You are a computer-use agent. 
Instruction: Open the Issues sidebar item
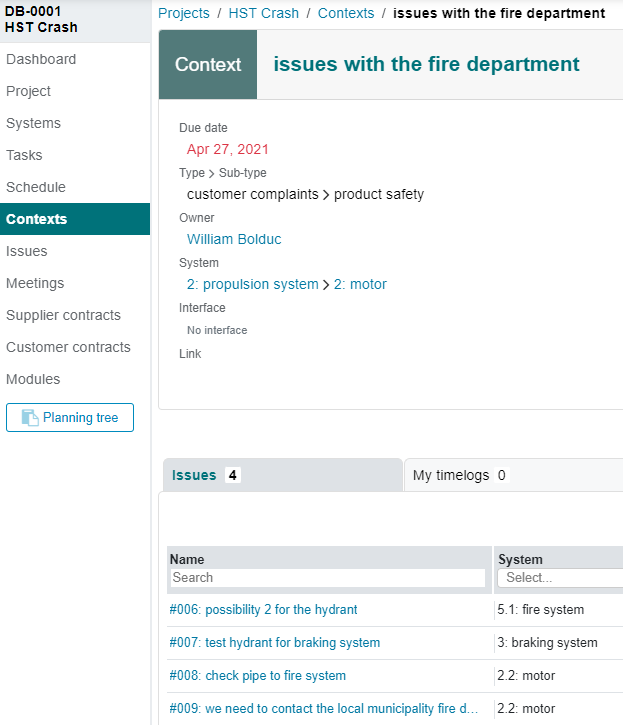click(x=26, y=251)
